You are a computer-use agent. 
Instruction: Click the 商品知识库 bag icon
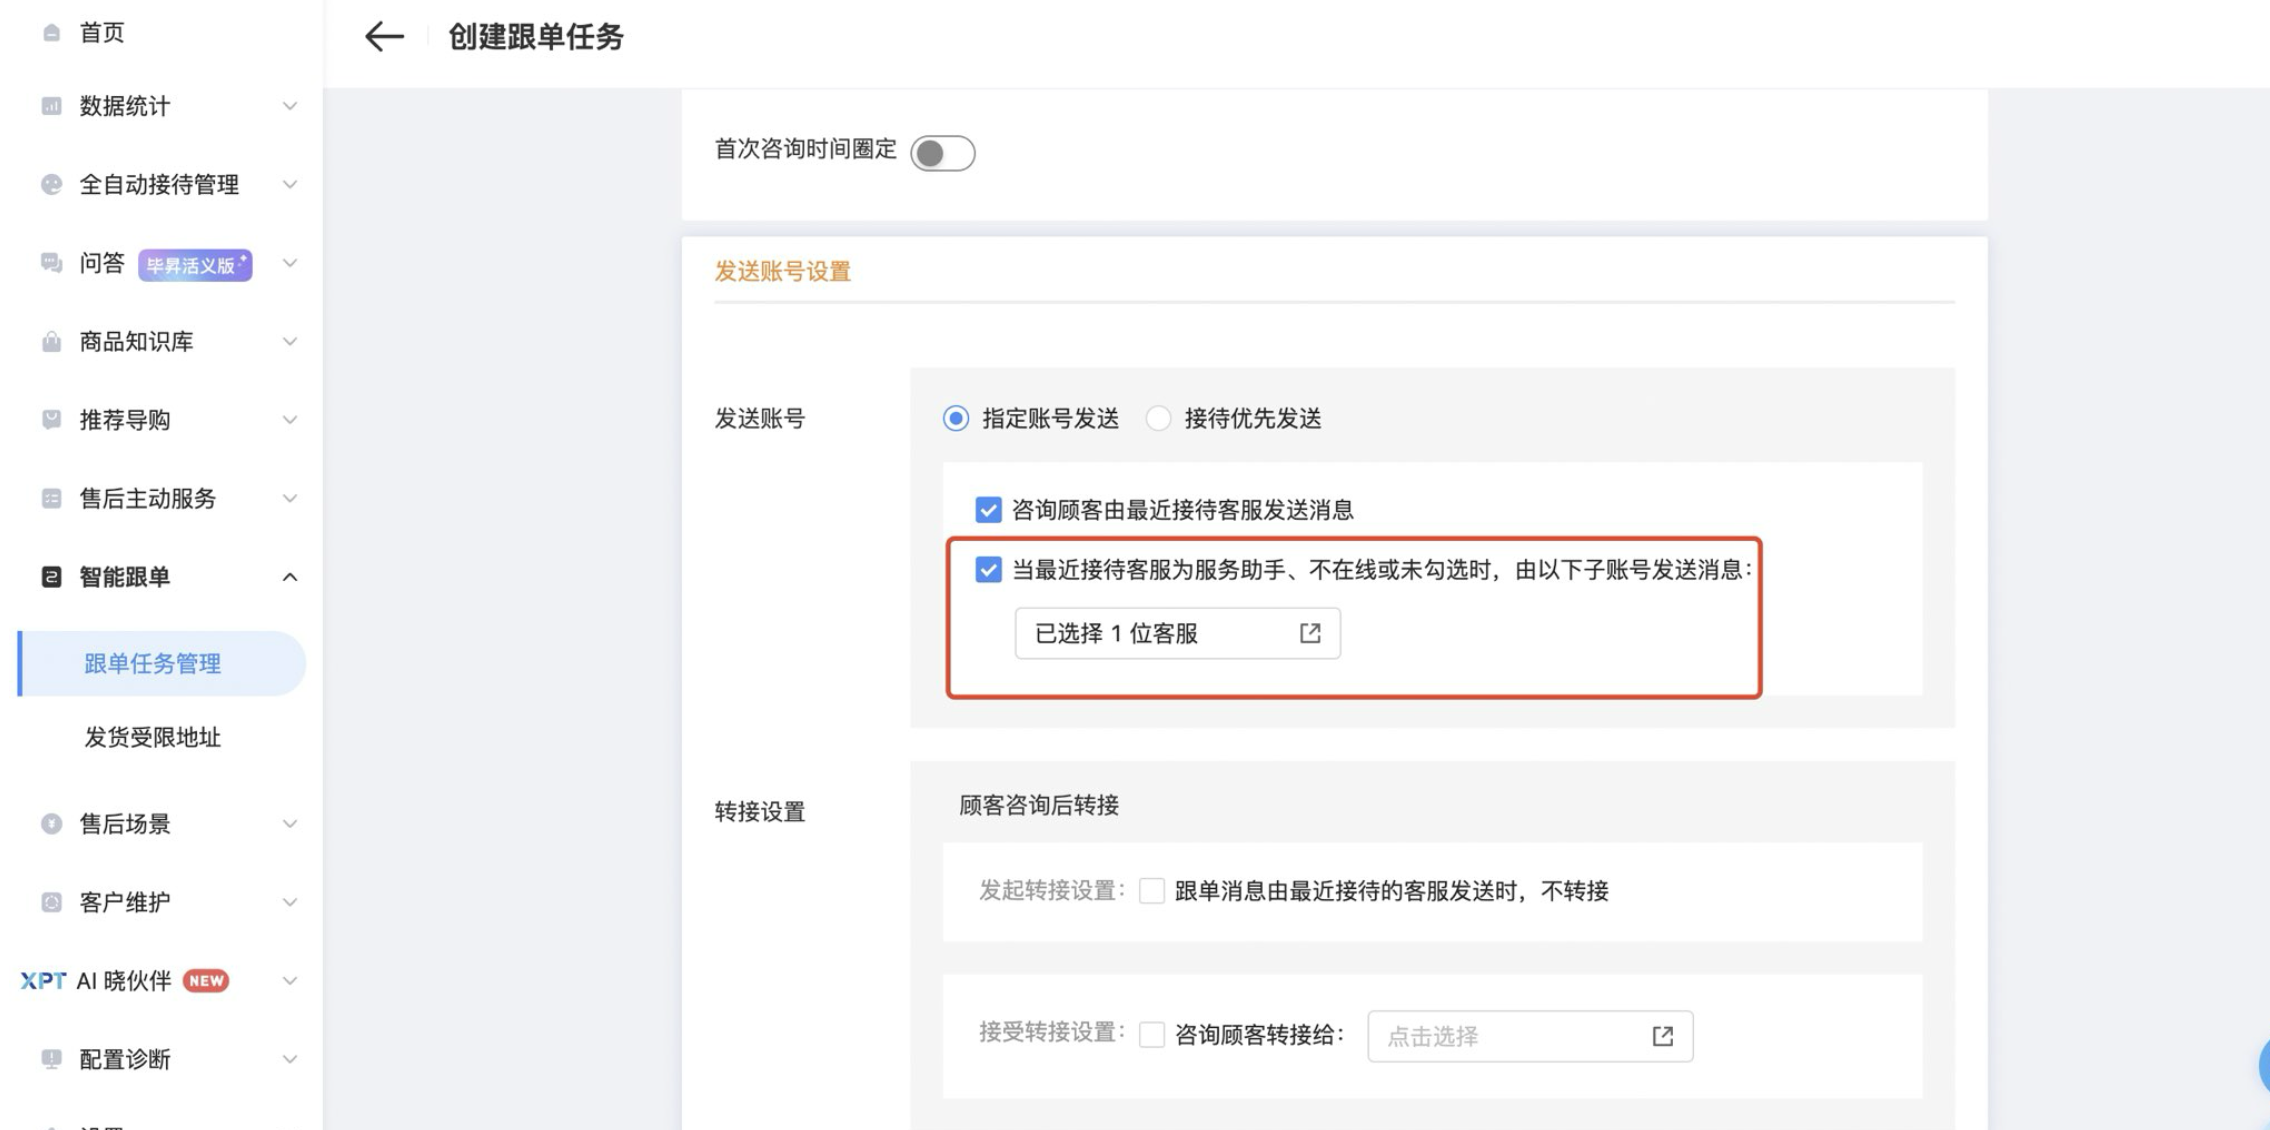point(51,341)
